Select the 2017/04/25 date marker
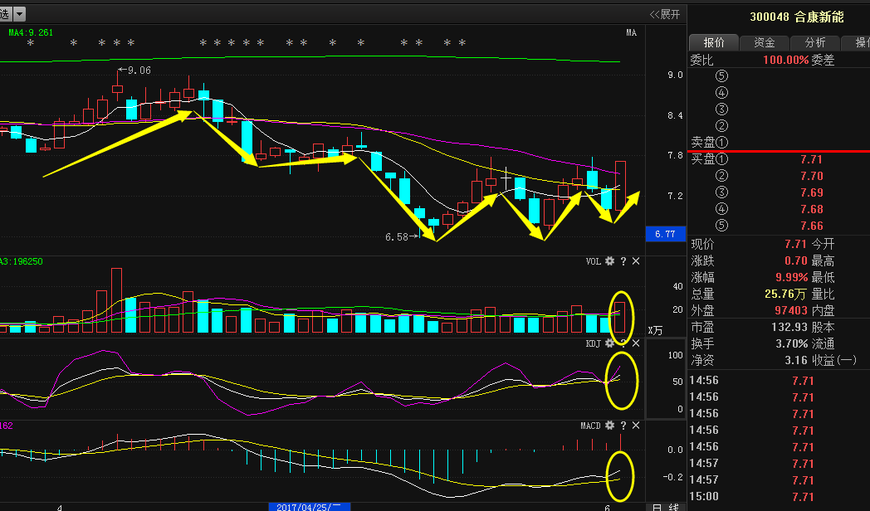 (x=310, y=507)
